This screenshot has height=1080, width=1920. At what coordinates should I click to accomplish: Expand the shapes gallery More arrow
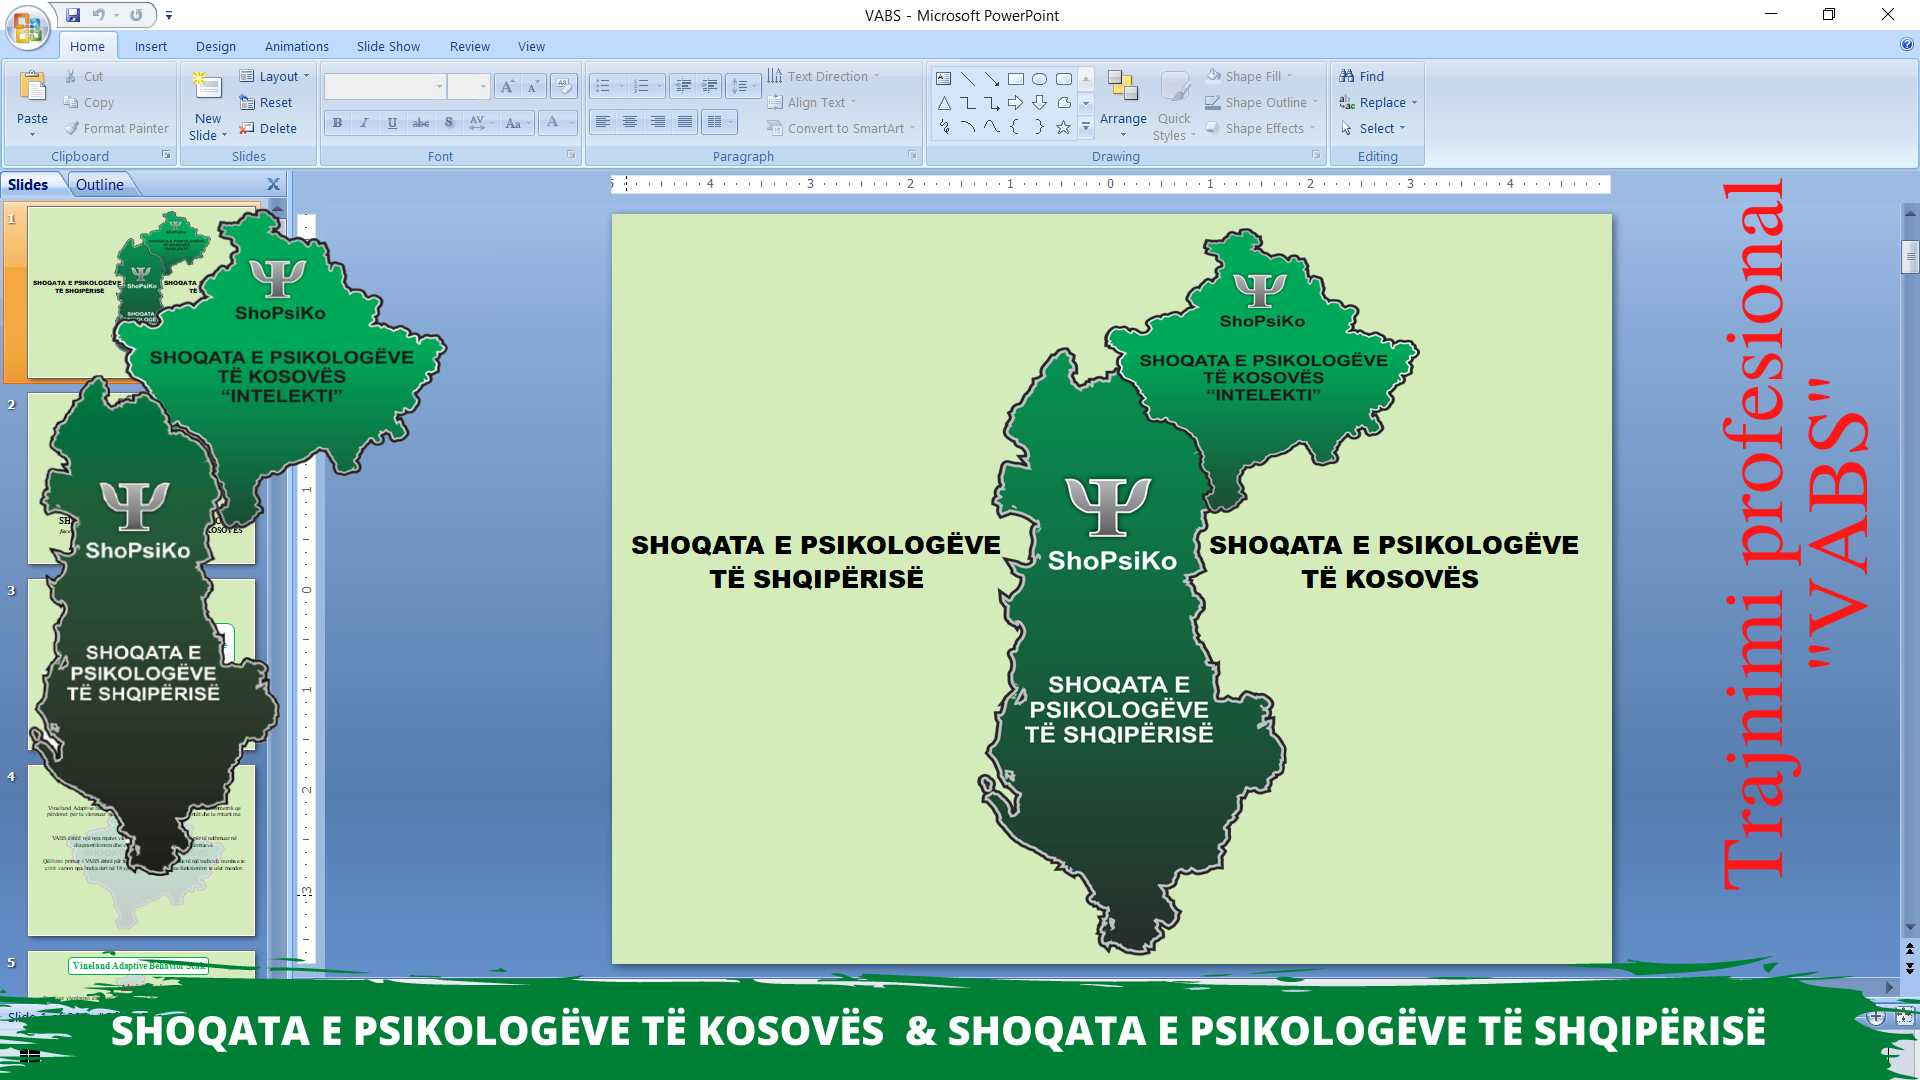pos(1086,127)
